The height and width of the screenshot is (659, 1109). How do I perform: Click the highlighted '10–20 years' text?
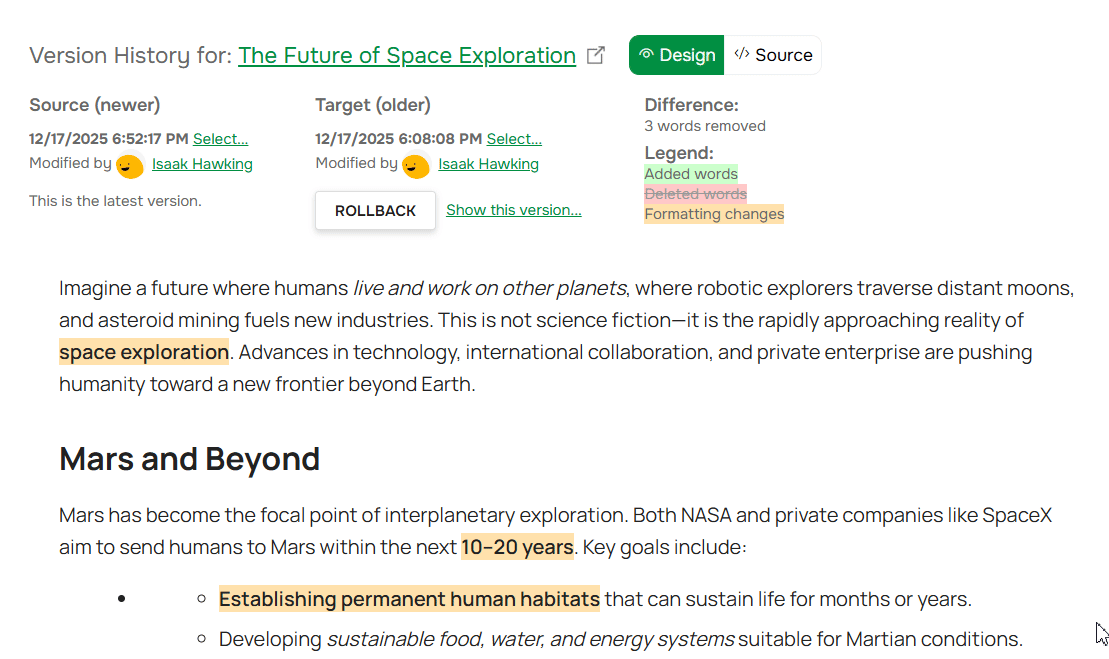517,547
